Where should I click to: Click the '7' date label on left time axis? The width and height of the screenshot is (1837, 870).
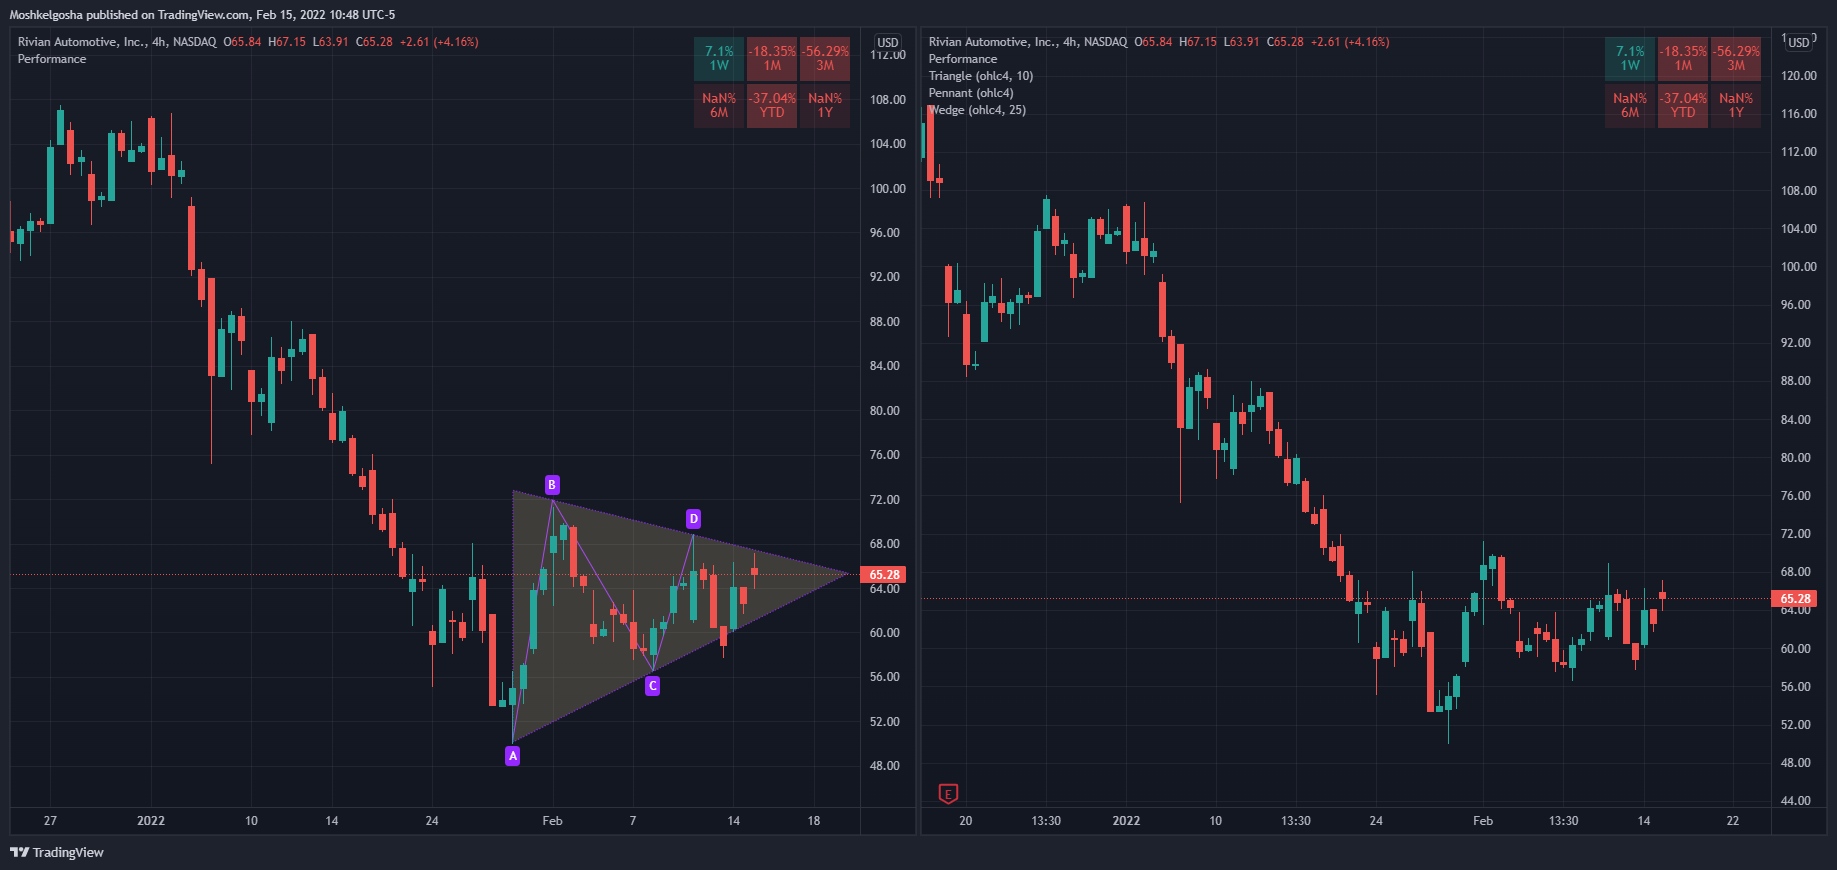point(633,820)
